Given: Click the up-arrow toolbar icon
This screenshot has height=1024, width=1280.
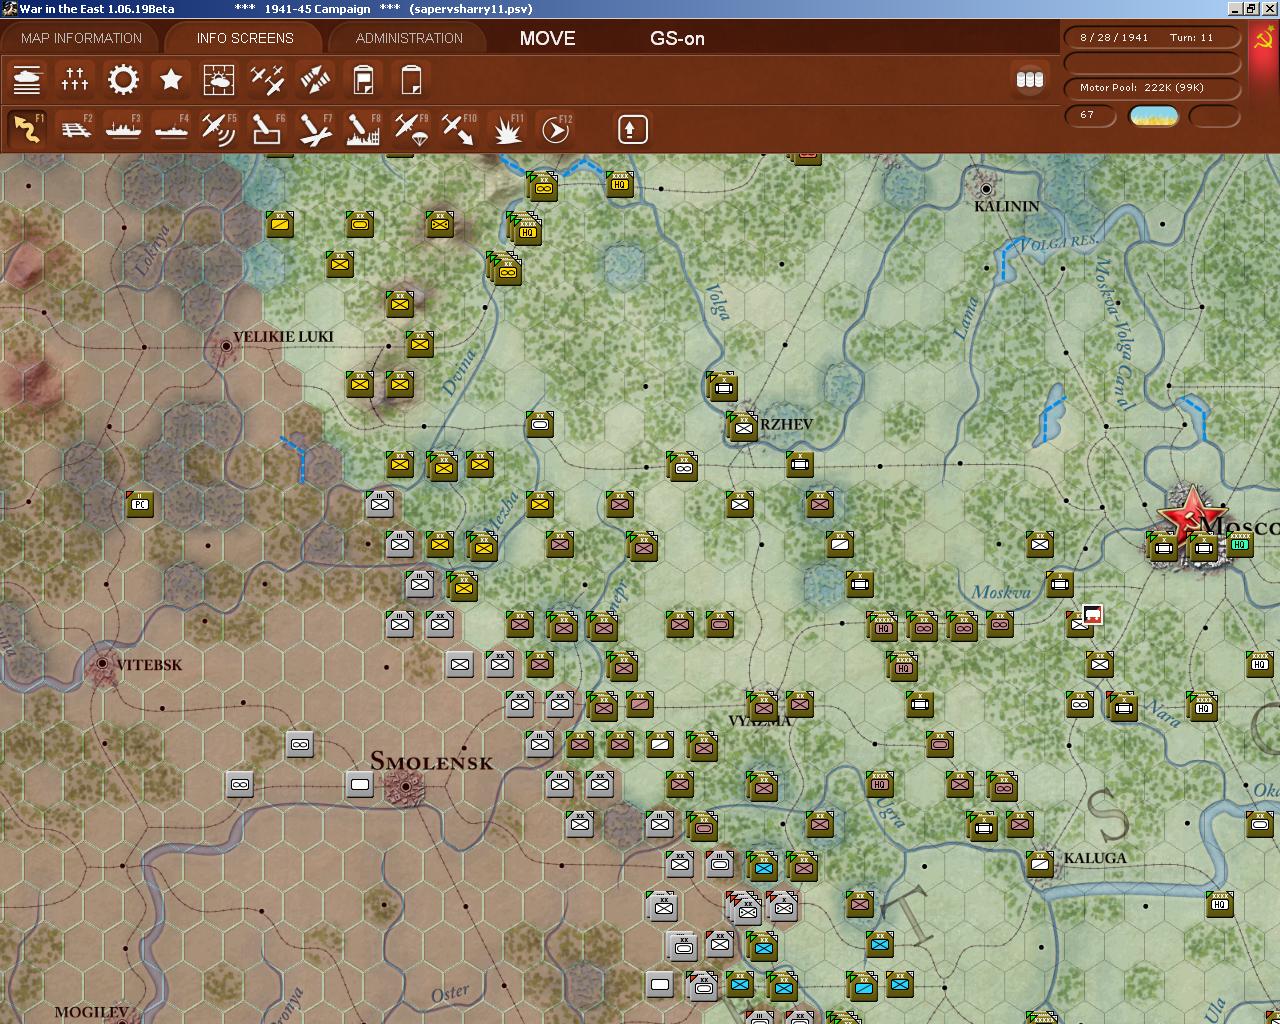Looking at the screenshot, I should [x=632, y=129].
